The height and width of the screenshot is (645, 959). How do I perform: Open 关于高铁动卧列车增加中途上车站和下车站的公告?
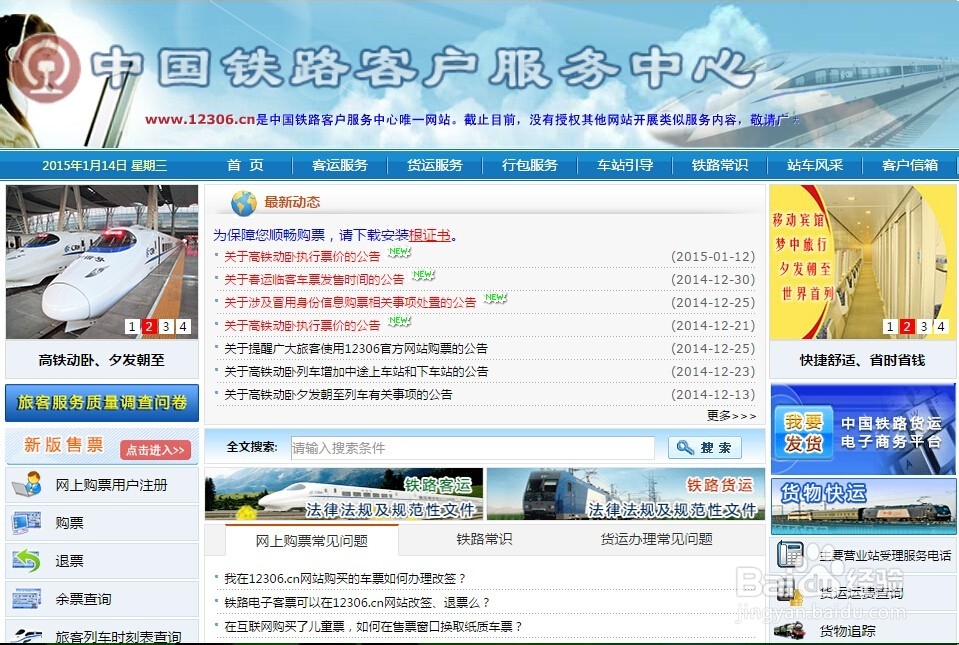[x=356, y=371]
